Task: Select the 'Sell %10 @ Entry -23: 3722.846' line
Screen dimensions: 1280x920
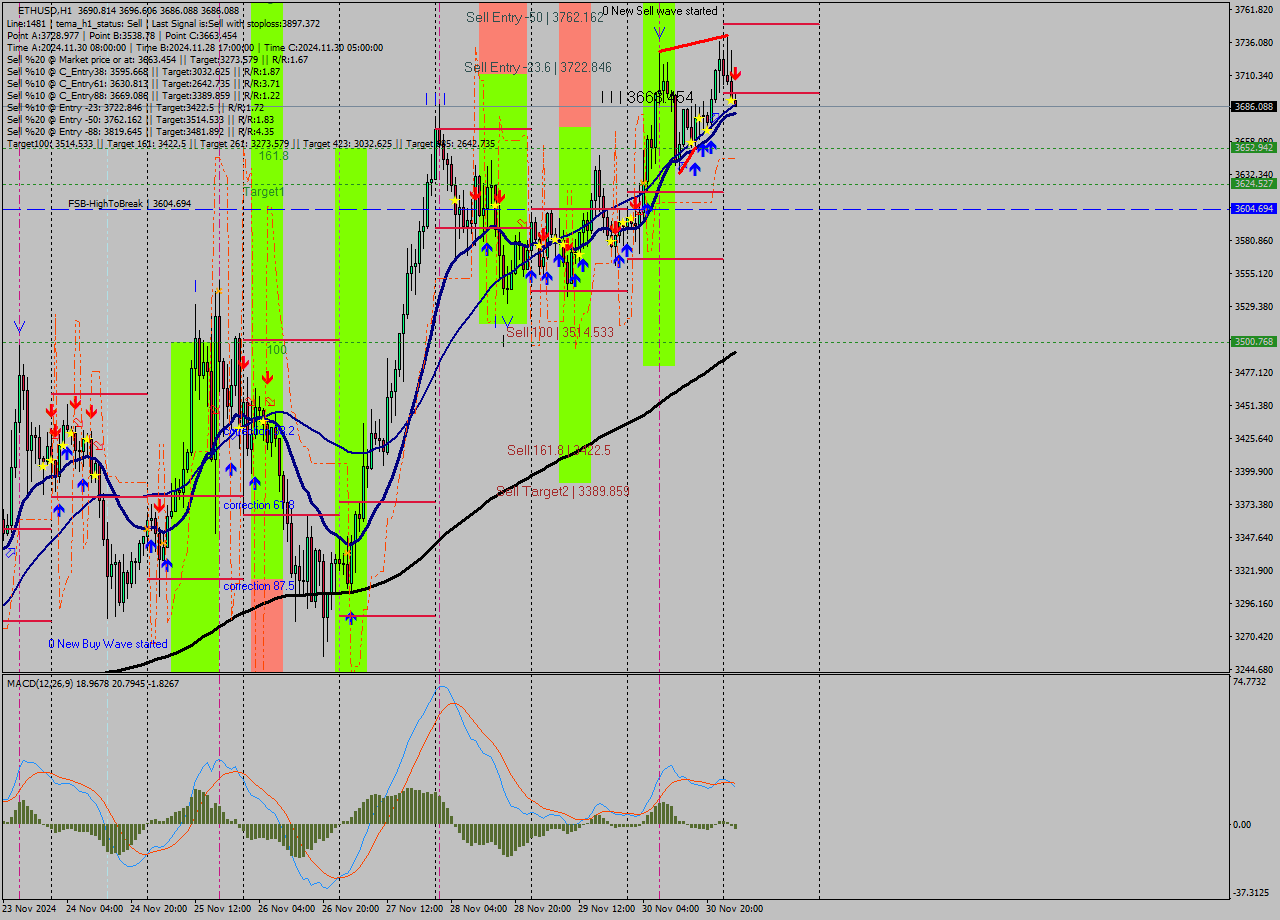Action: click(x=135, y=107)
